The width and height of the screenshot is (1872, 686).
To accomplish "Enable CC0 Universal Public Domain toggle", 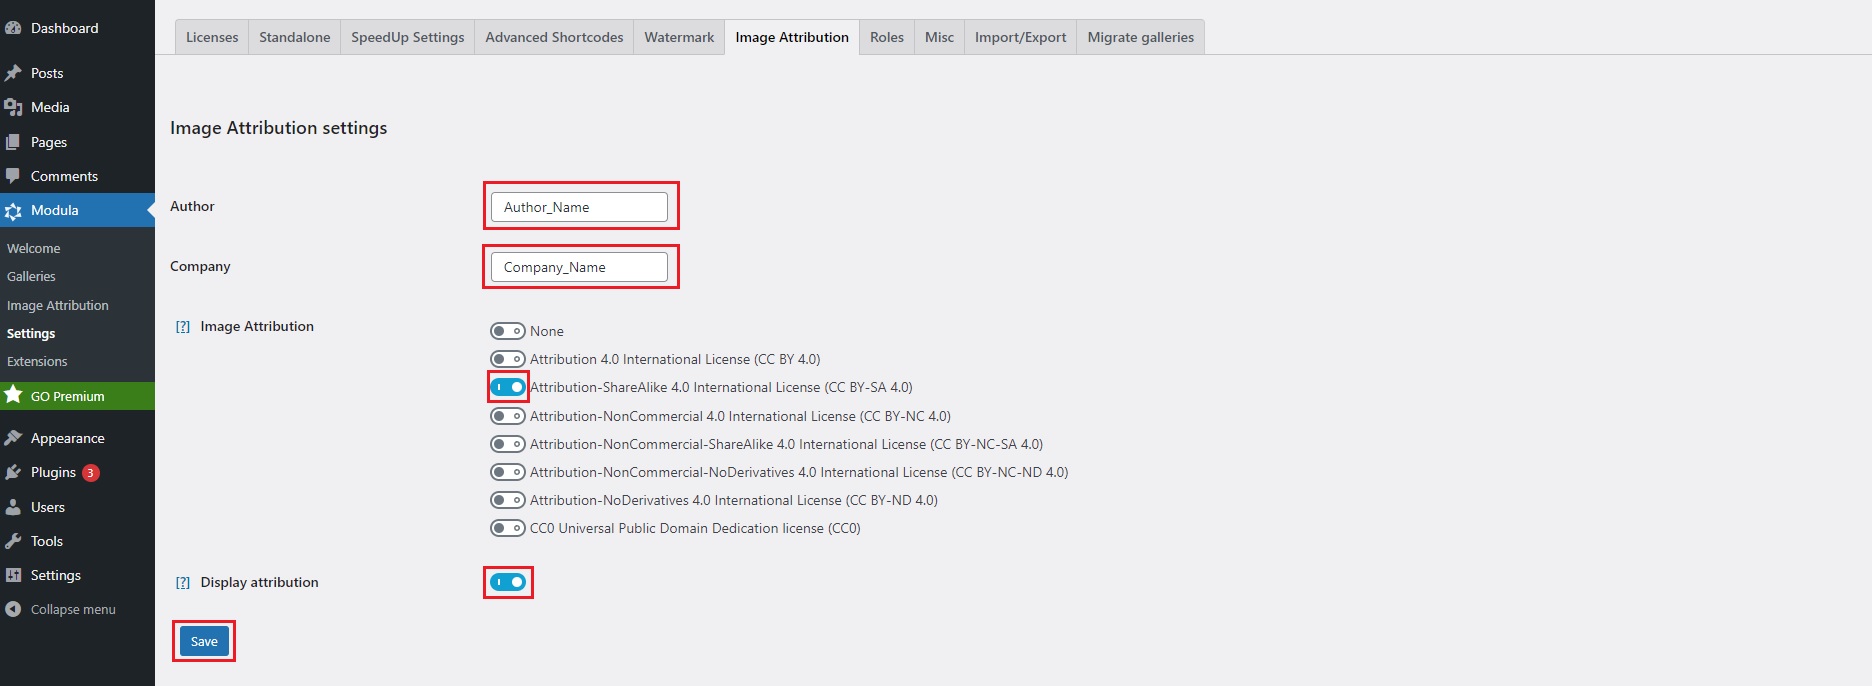I will click(507, 528).
